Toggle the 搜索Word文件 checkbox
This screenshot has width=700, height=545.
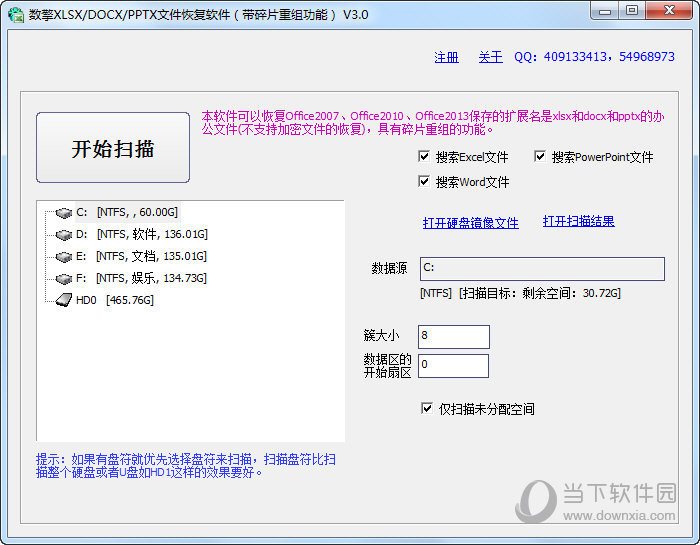[x=424, y=181]
